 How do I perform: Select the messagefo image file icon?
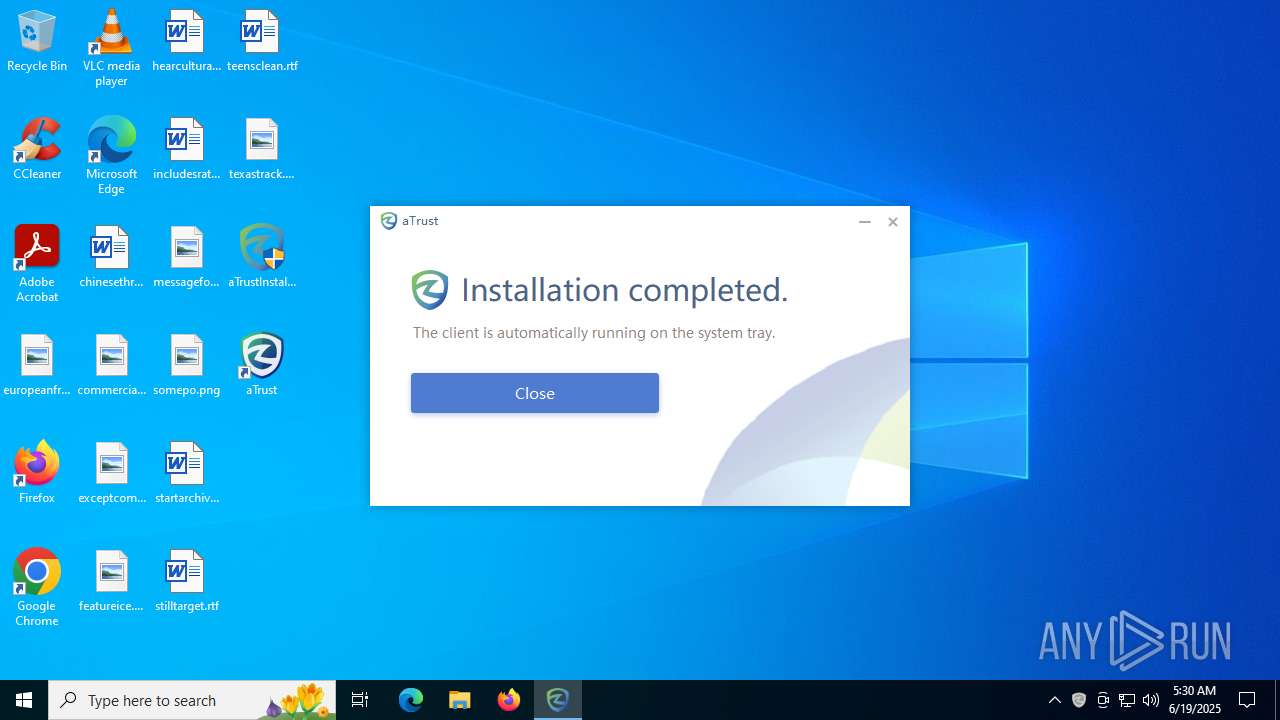tap(186, 258)
